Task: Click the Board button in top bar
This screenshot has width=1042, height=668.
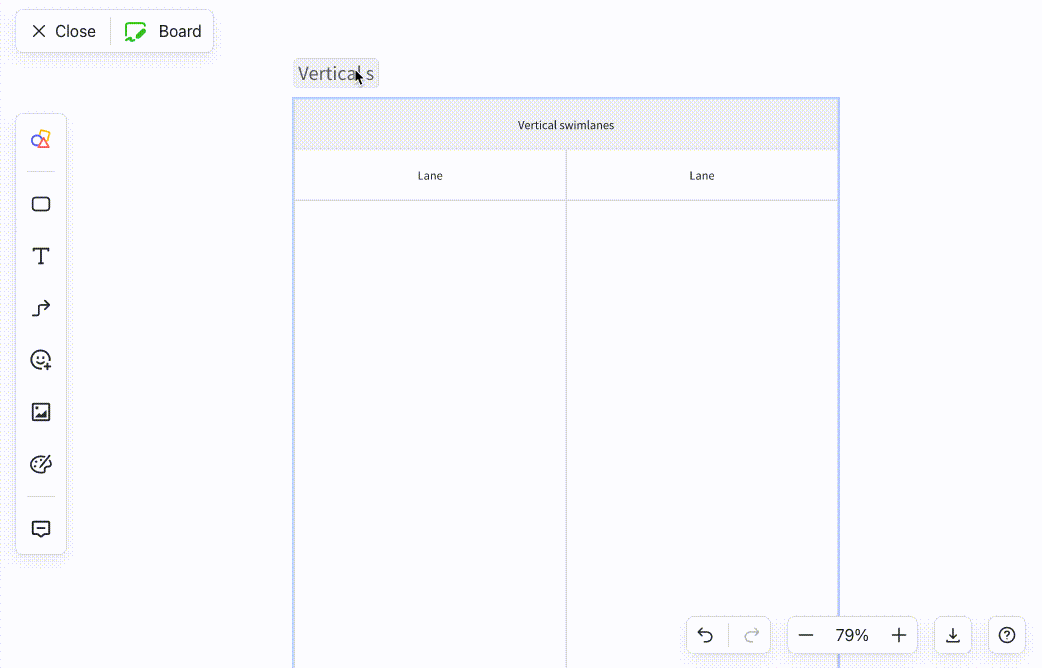Action: (164, 31)
